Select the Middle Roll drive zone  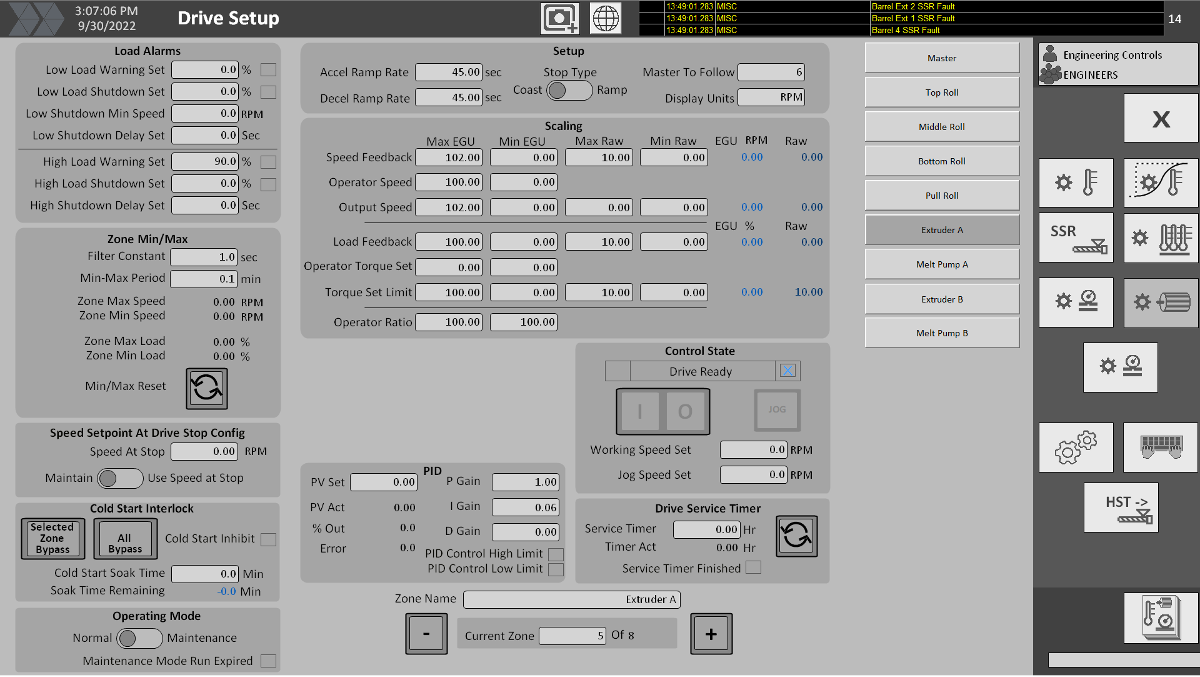click(942, 127)
